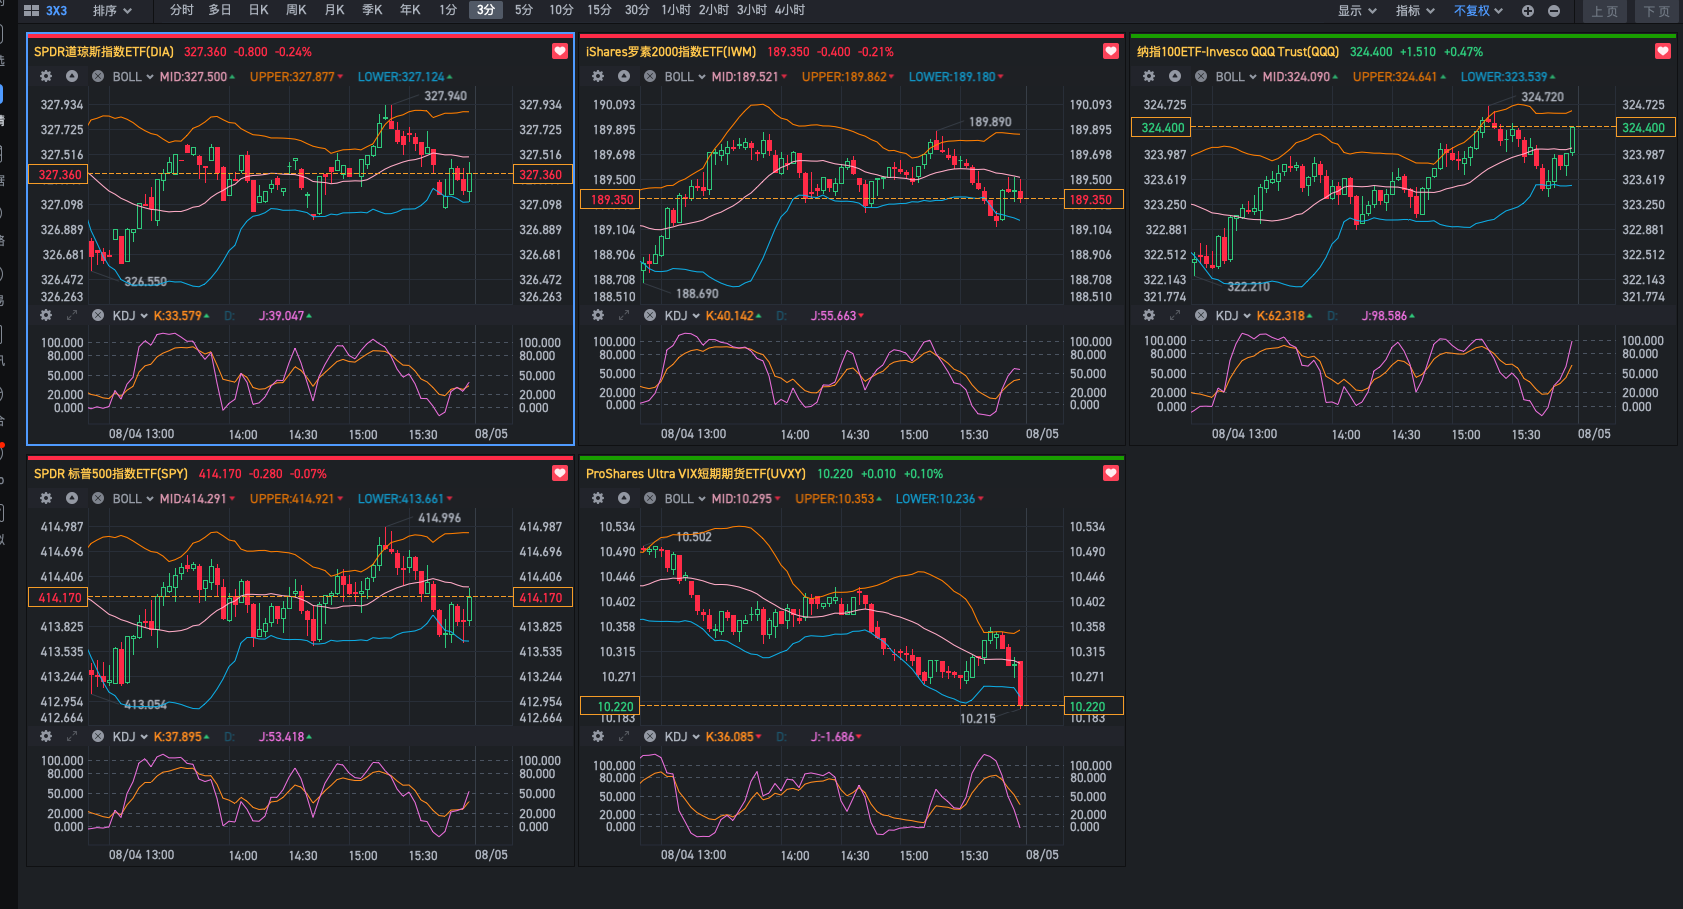Open BOLL indicator dropdown in DIA chart
Viewport: 1683px width, 909px height.
(x=133, y=77)
